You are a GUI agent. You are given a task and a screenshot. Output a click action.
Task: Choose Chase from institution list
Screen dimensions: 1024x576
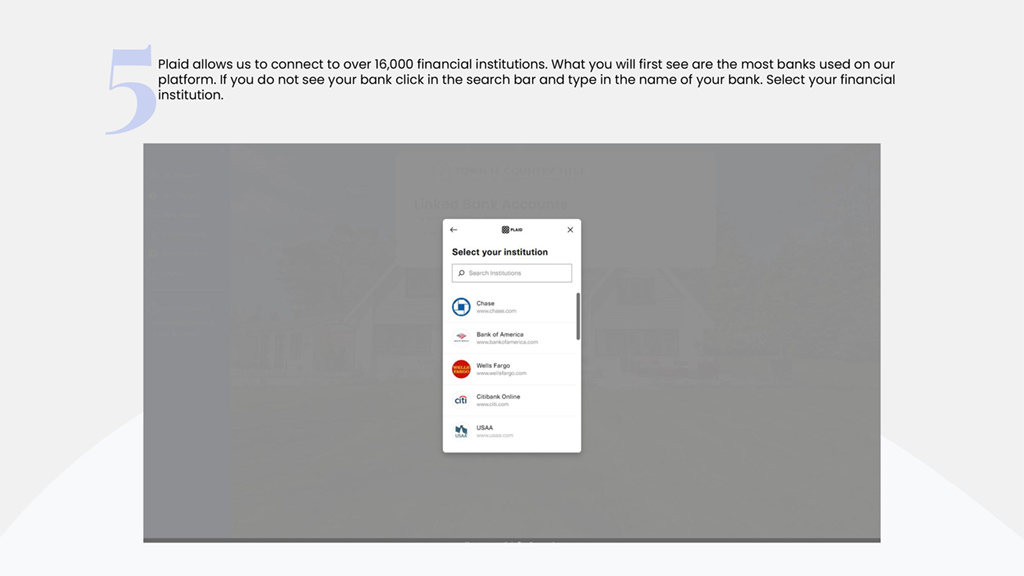[x=485, y=303]
